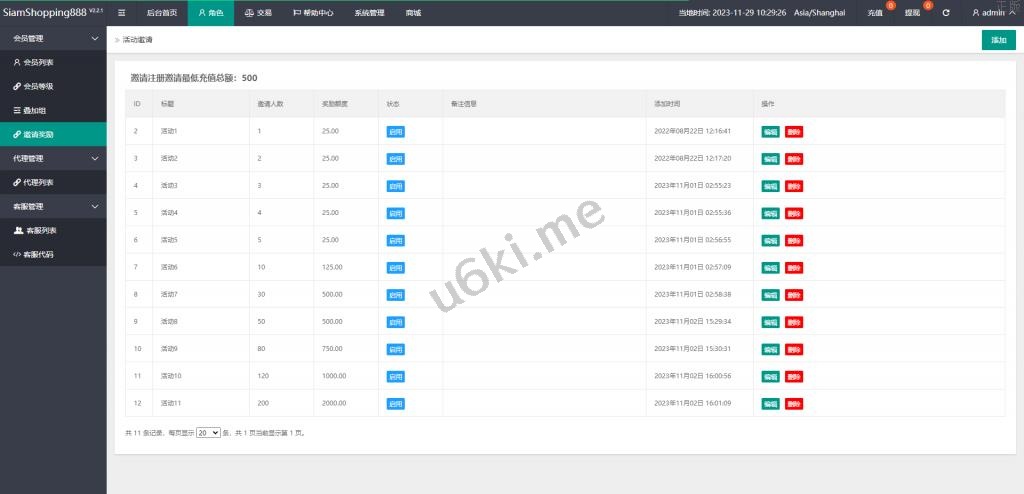The height and width of the screenshot is (494, 1024).
Task: Edit 活动8 using the 编辑 button
Action: point(770,322)
